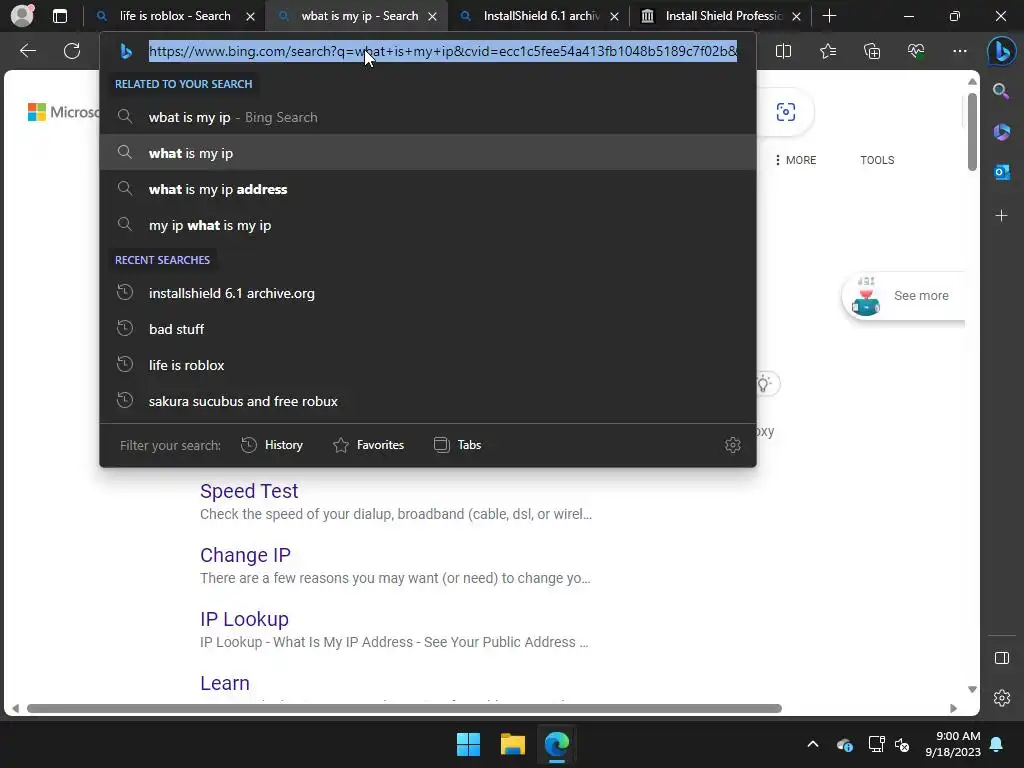Open the MORE search filter menu

[x=795, y=160]
